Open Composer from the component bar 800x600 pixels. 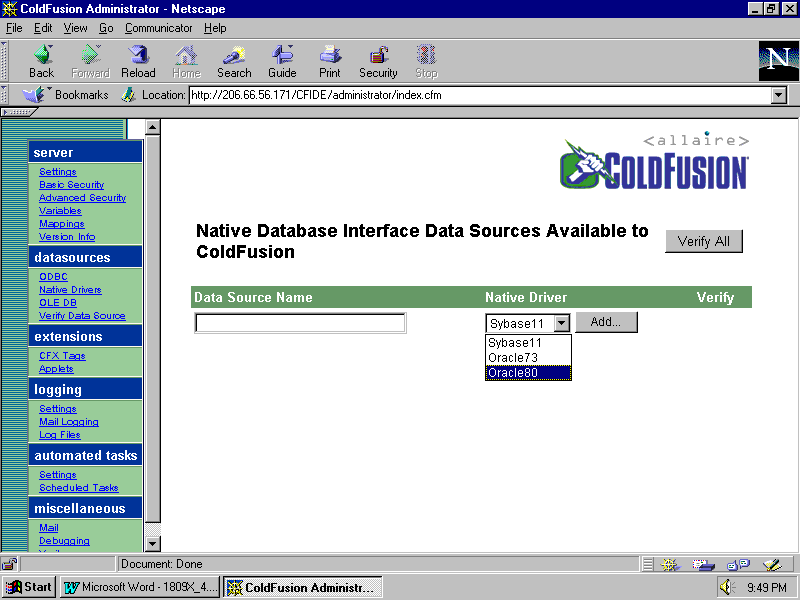pos(772,564)
